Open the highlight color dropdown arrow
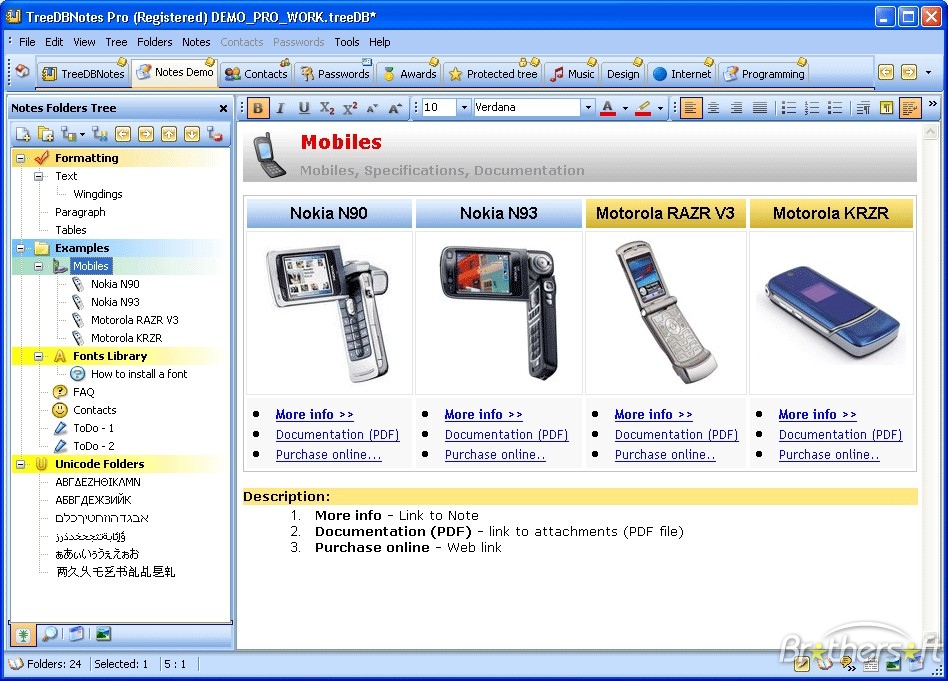The width and height of the screenshot is (948, 681). click(x=660, y=108)
